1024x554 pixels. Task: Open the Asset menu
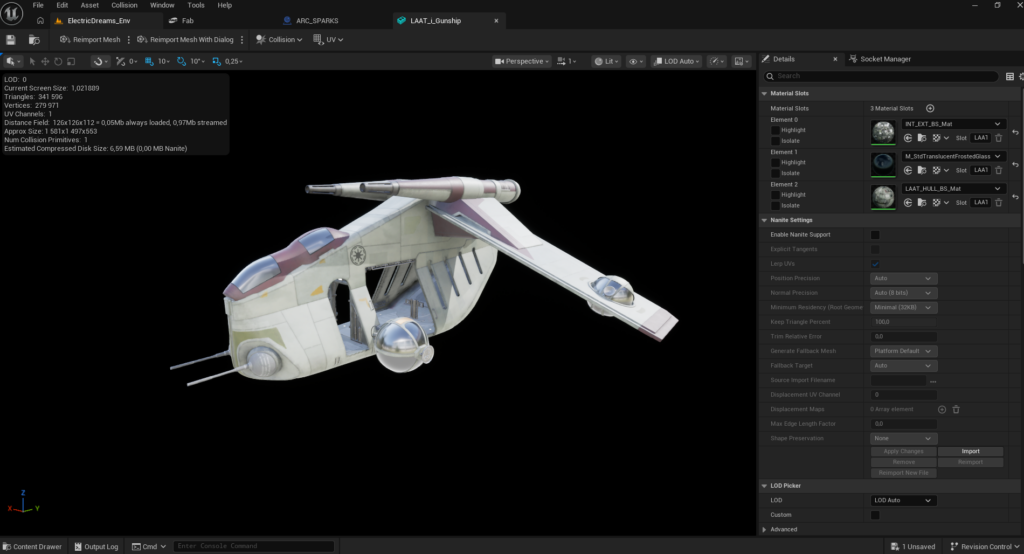[89, 5]
